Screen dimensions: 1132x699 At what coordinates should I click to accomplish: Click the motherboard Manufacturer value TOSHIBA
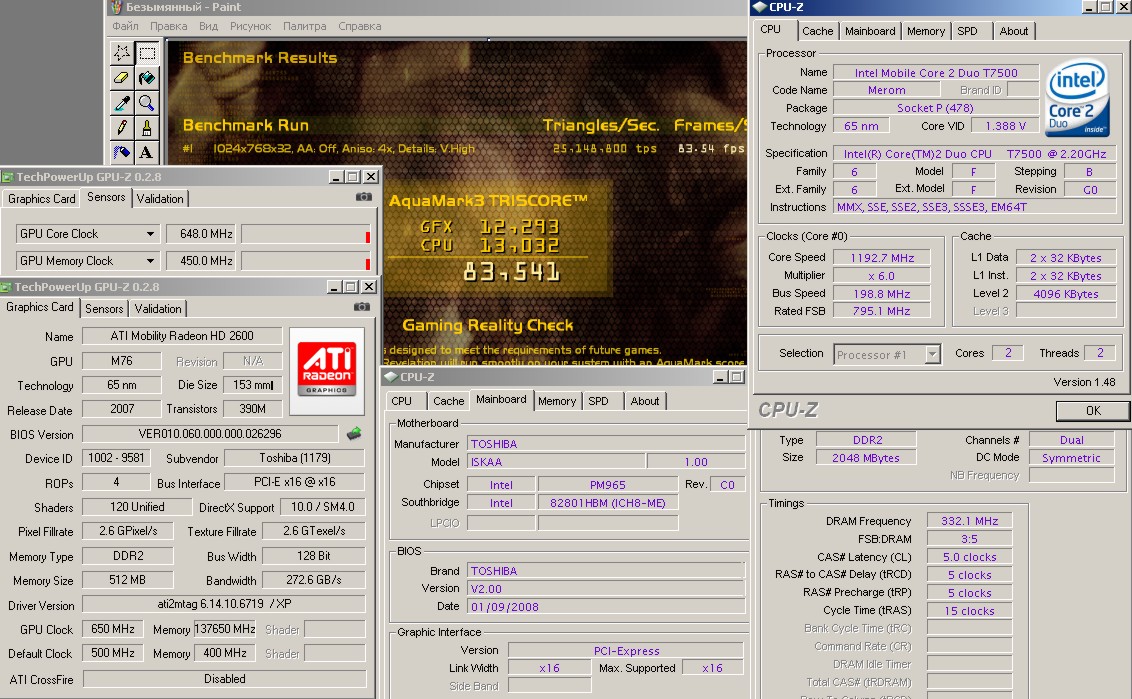606,443
